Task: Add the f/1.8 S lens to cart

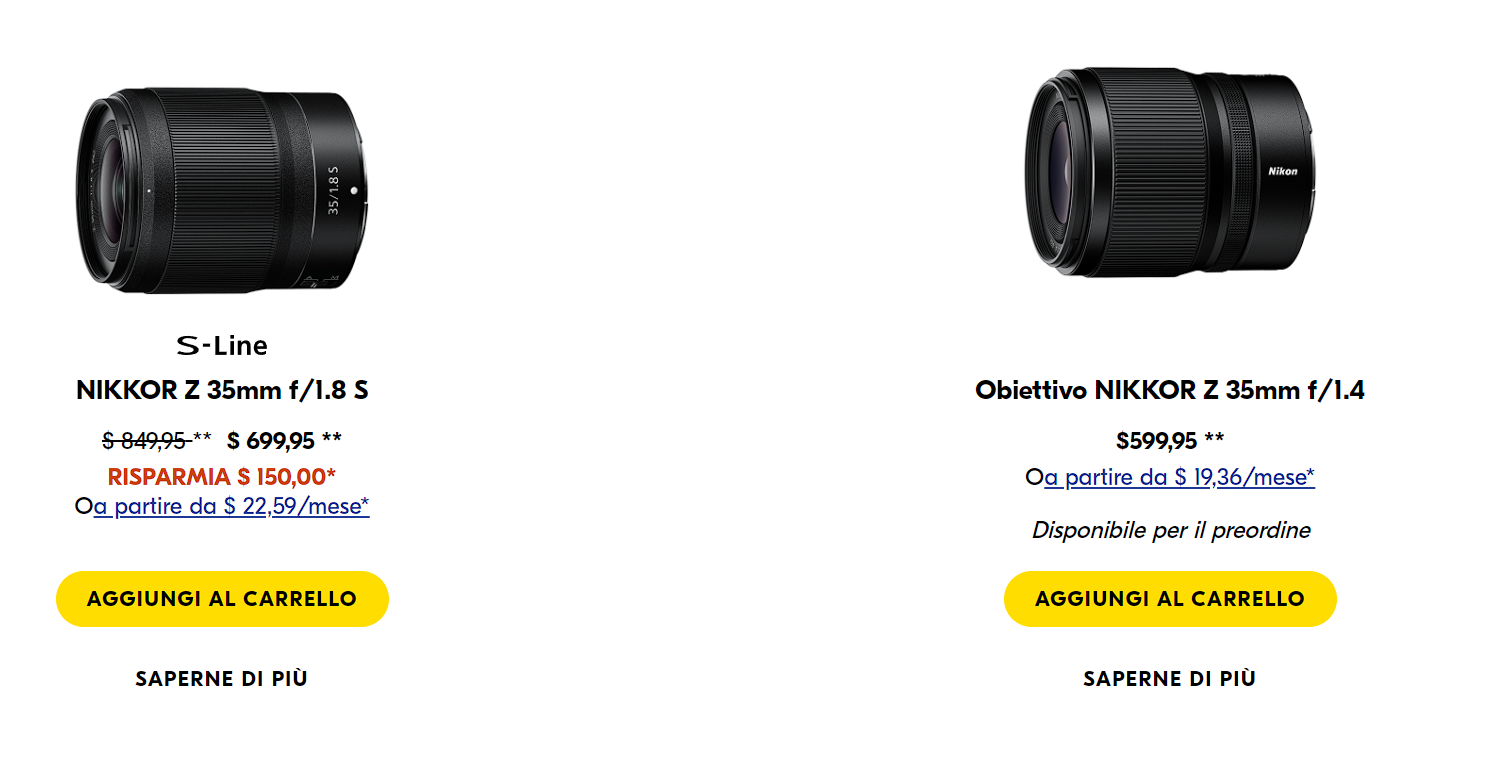Action: (x=222, y=599)
